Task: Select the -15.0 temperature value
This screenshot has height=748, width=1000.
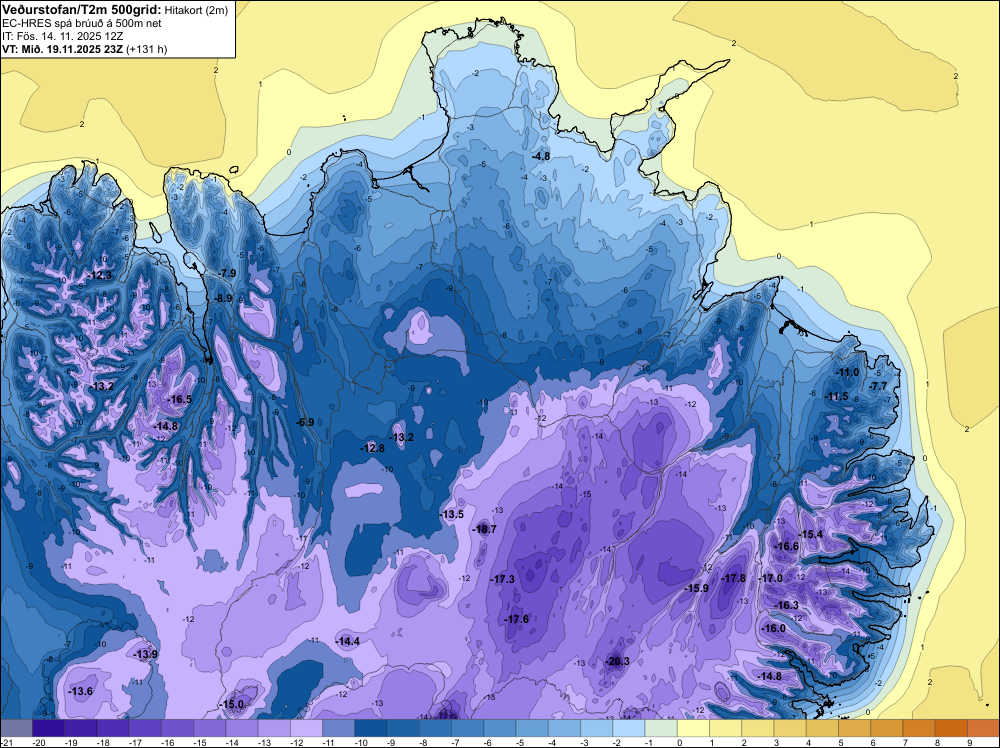Action: tap(231, 704)
